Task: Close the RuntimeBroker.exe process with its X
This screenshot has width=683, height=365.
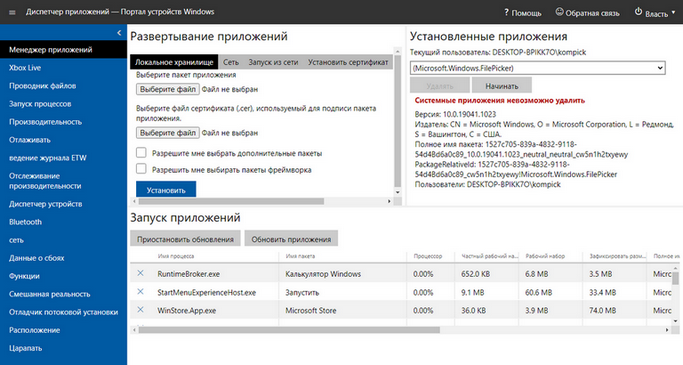Action: [140, 273]
